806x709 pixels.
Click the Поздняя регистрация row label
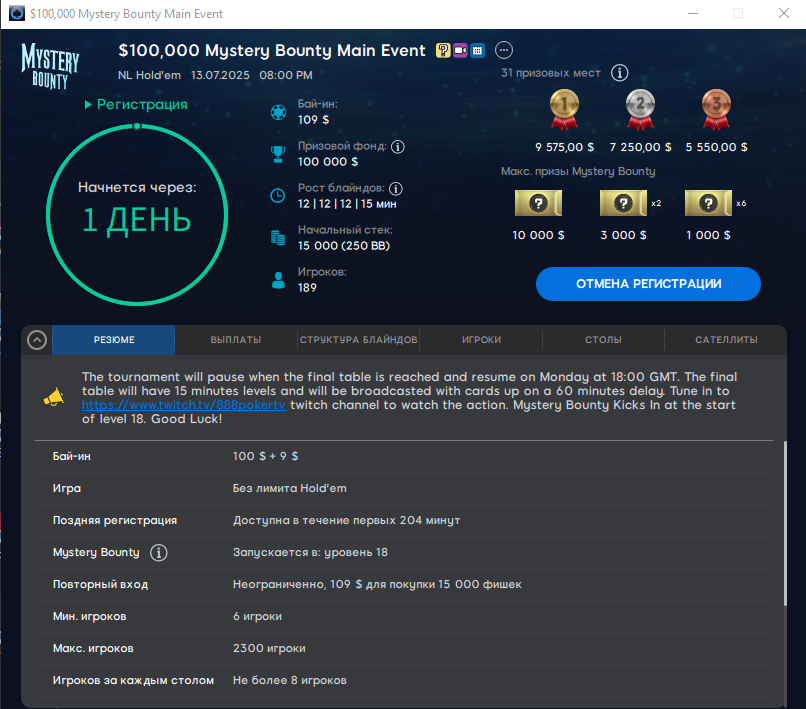point(115,520)
